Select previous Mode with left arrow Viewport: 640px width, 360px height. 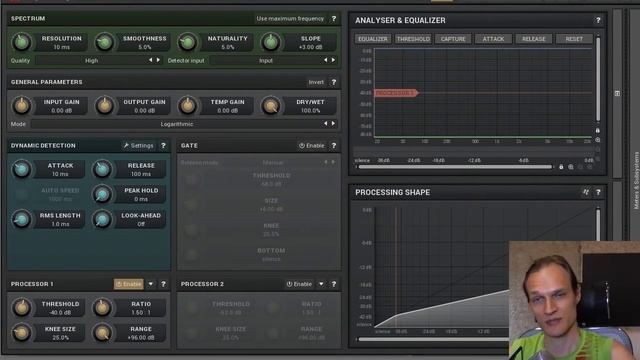coord(325,123)
